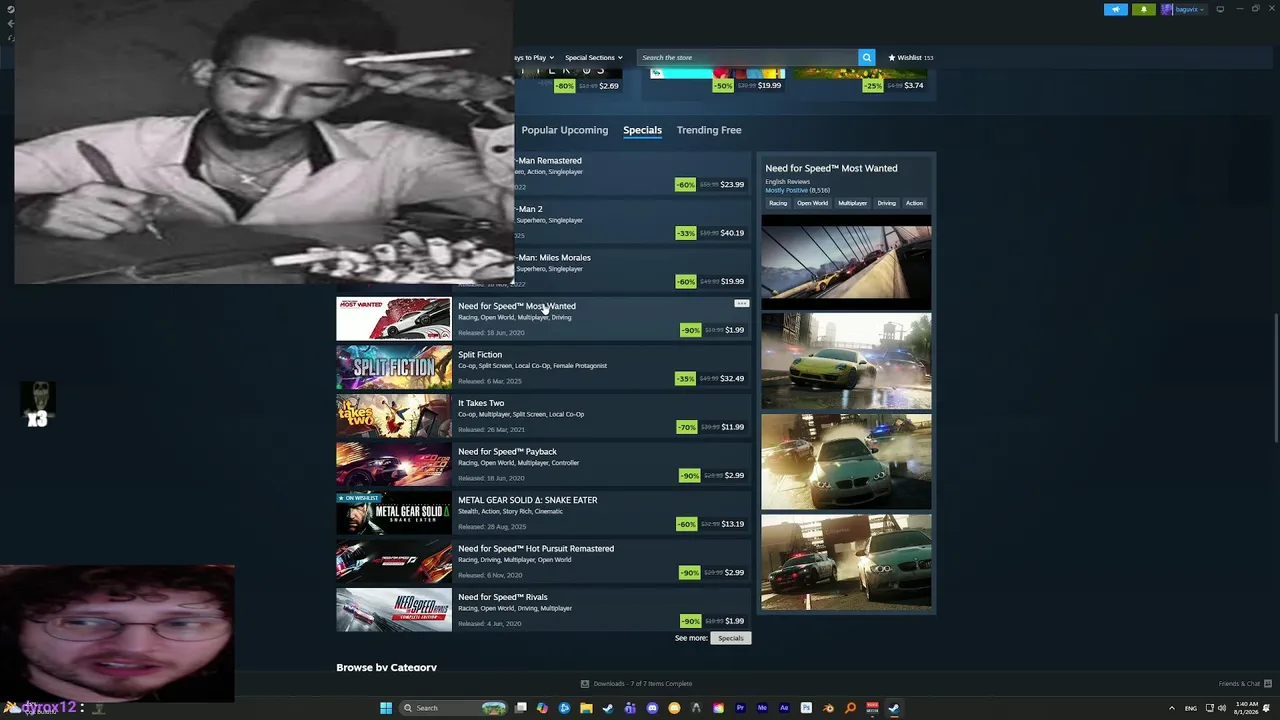Open the clock and date flyout
The height and width of the screenshot is (720, 1280).
pos(1246,708)
